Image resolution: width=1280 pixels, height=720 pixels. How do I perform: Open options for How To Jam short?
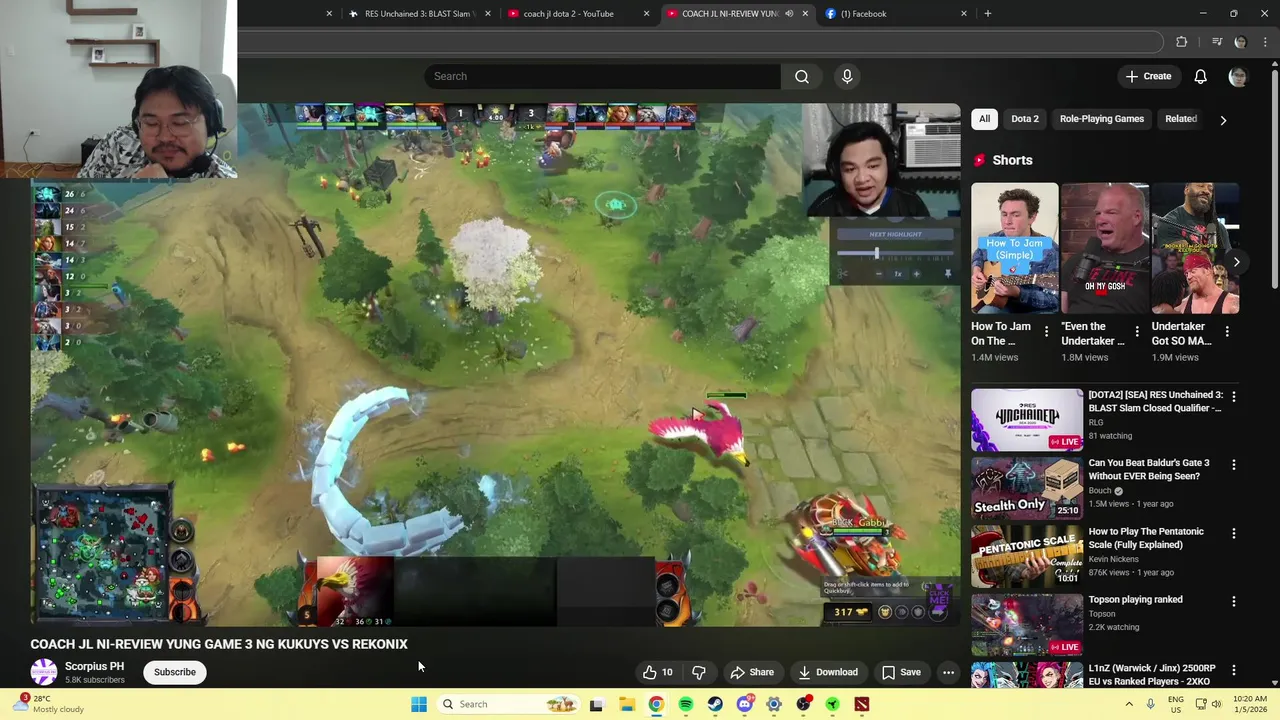click(x=1046, y=331)
